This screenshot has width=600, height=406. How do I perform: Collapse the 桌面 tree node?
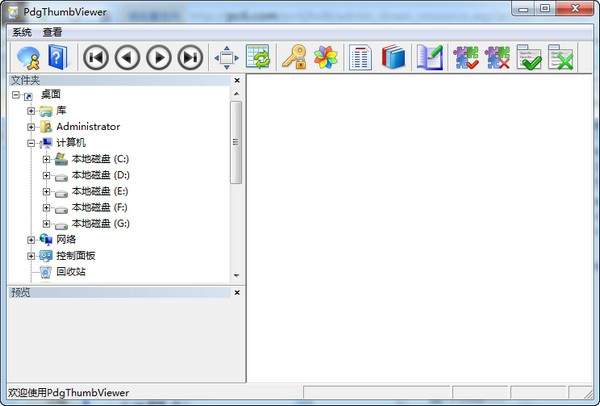16,95
